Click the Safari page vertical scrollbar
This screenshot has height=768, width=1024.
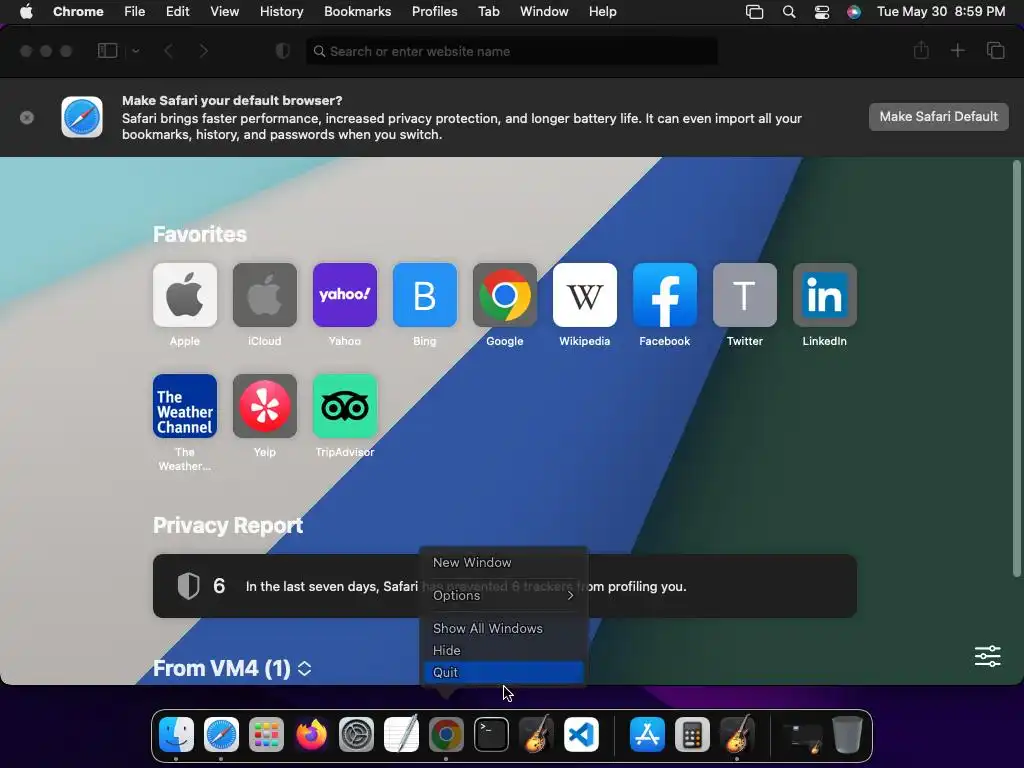pos(1016,369)
